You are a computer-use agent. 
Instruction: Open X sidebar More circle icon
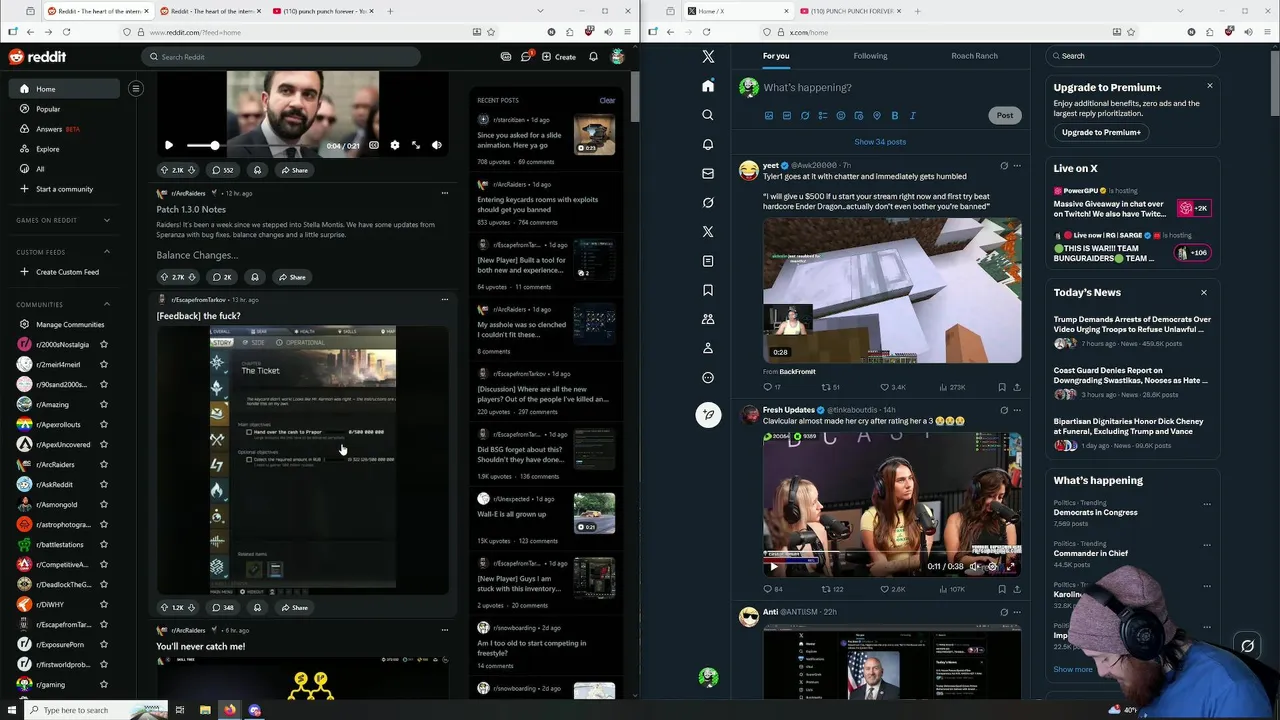coord(708,377)
